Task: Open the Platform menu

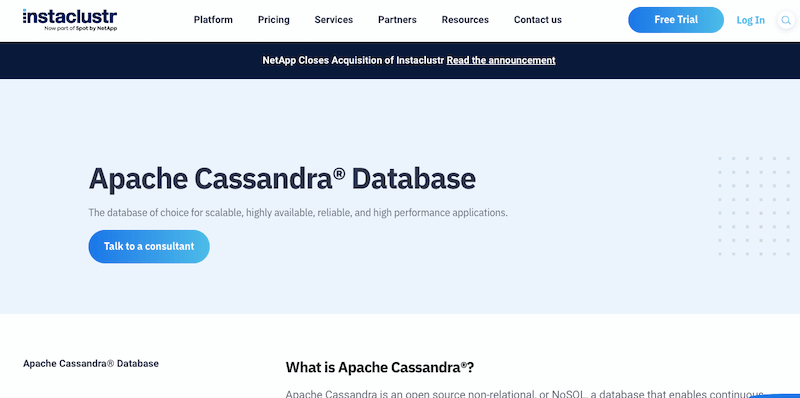Action: pyautogui.click(x=213, y=20)
